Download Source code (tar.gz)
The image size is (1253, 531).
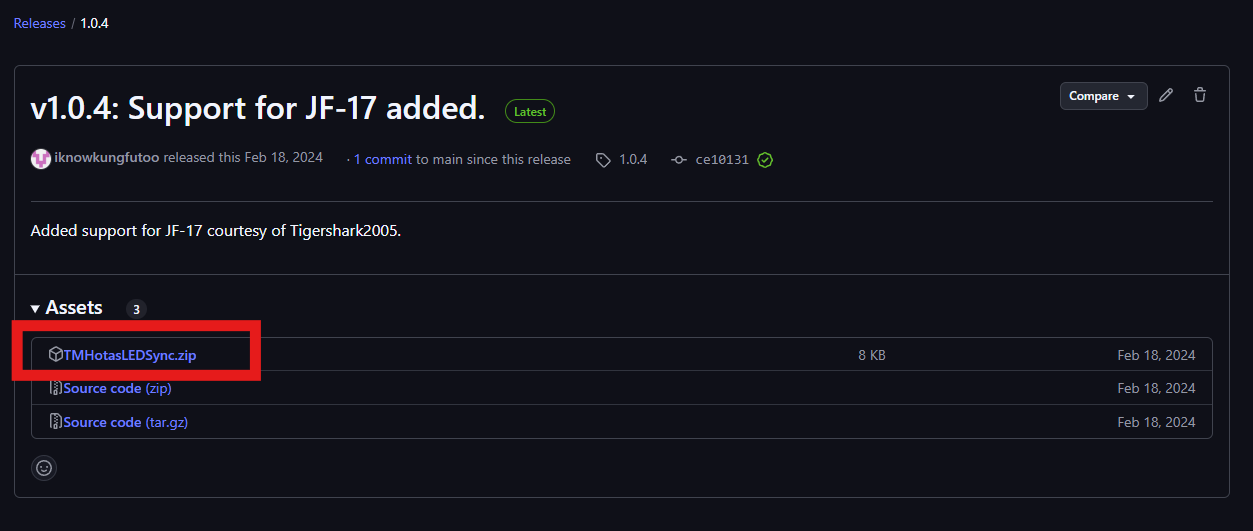coord(126,422)
